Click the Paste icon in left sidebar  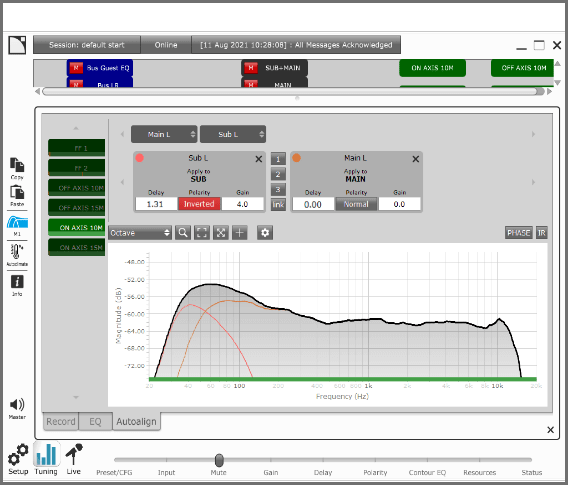coord(17,192)
